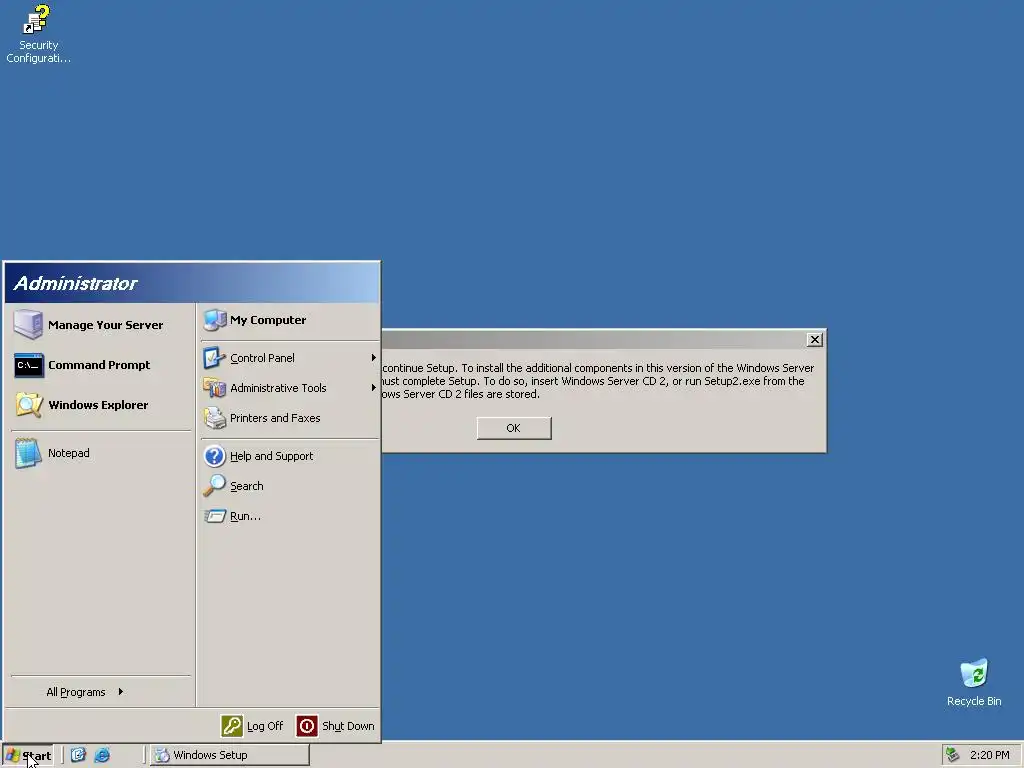
Task: Click the Command Prompt label text
Action: click(x=99, y=365)
